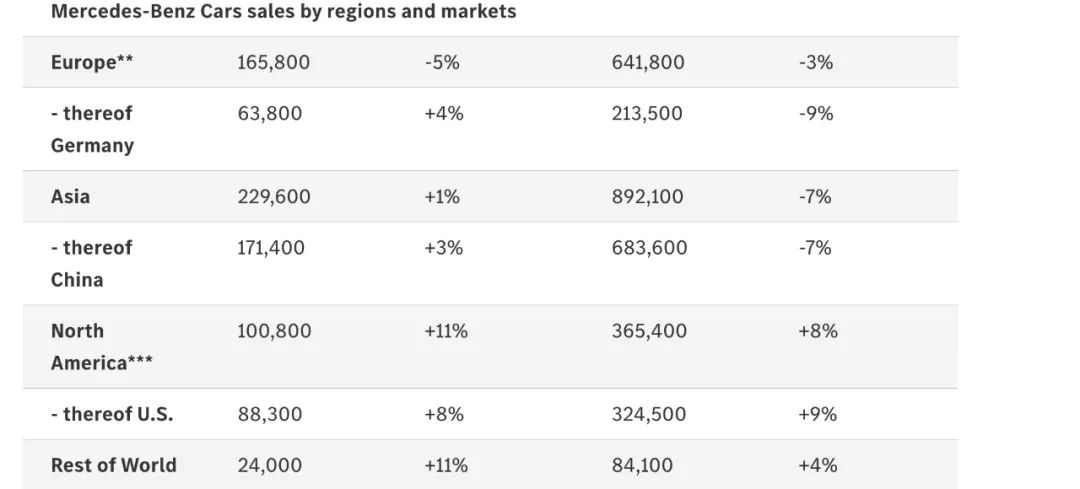Image resolution: width=1080 pixels, height=489 pixels.
Task: Select the 641,800 Europe total
Action: [648, 62]
